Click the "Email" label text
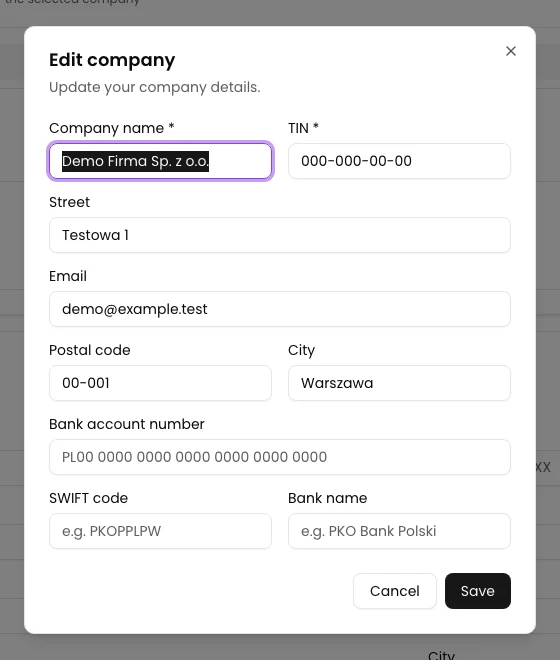 tap(68, 276)
